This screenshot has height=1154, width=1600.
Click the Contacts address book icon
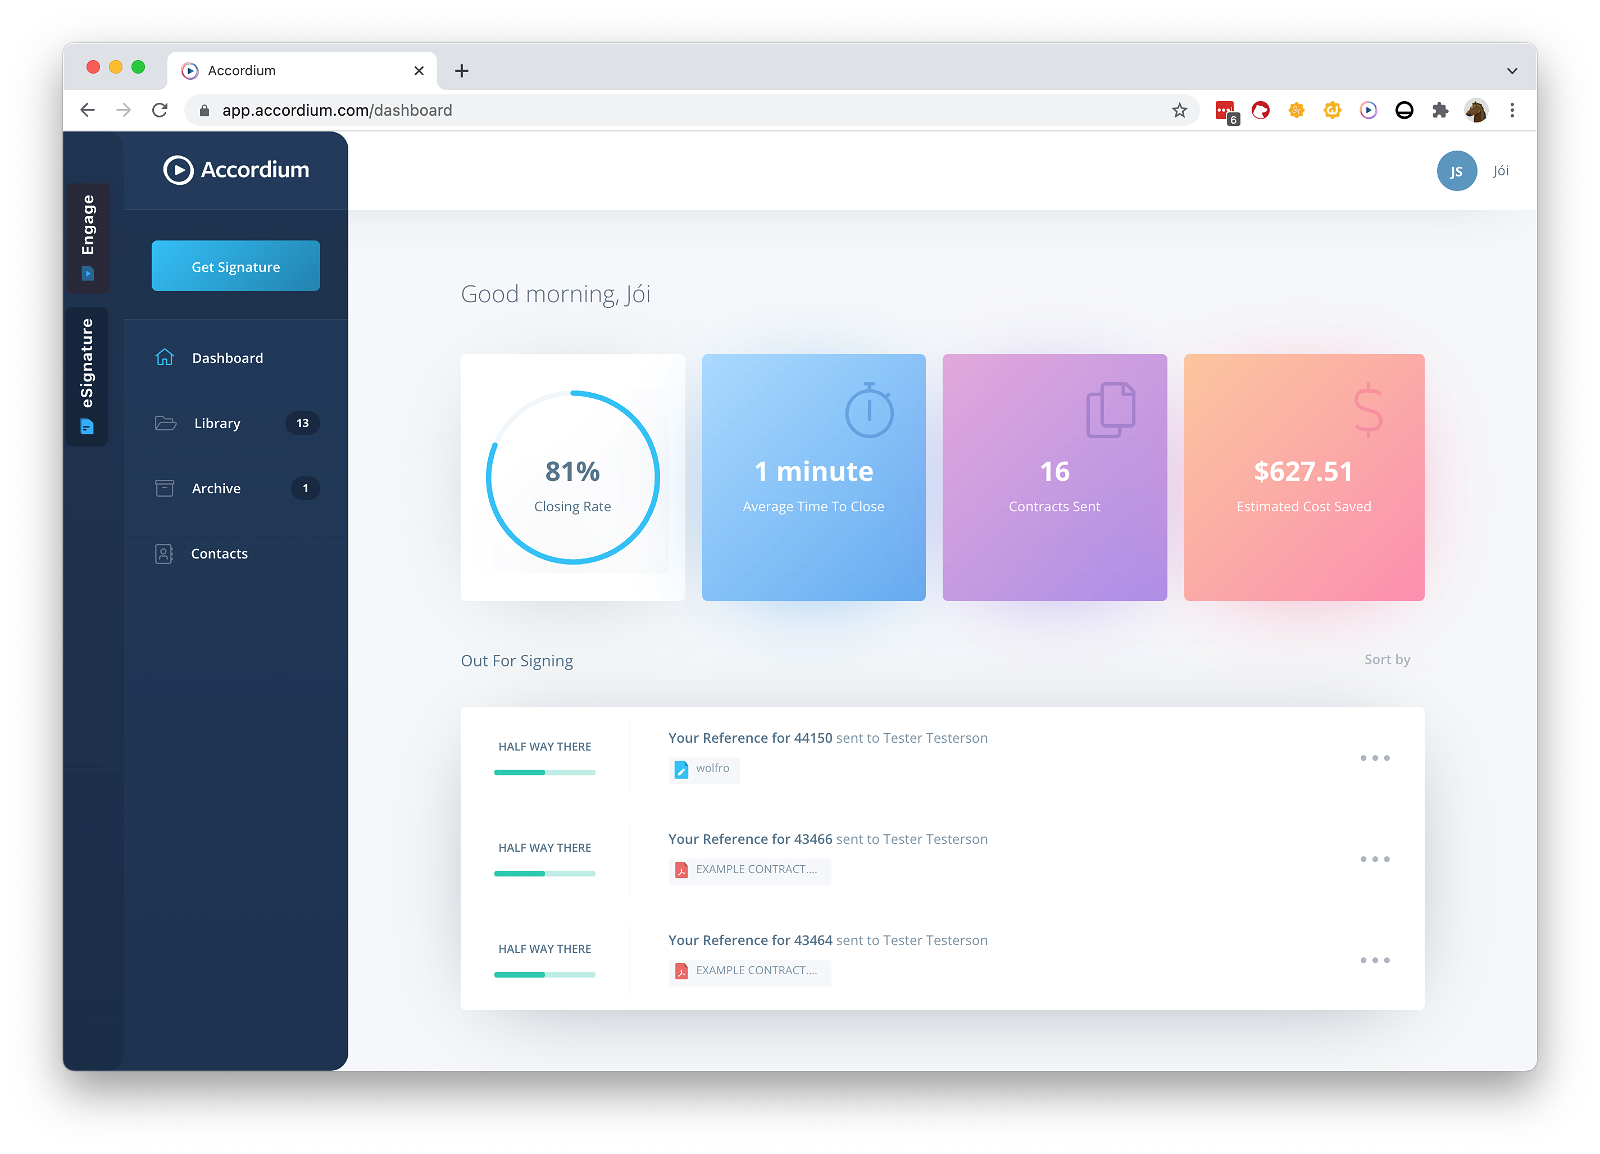point(164,553)
